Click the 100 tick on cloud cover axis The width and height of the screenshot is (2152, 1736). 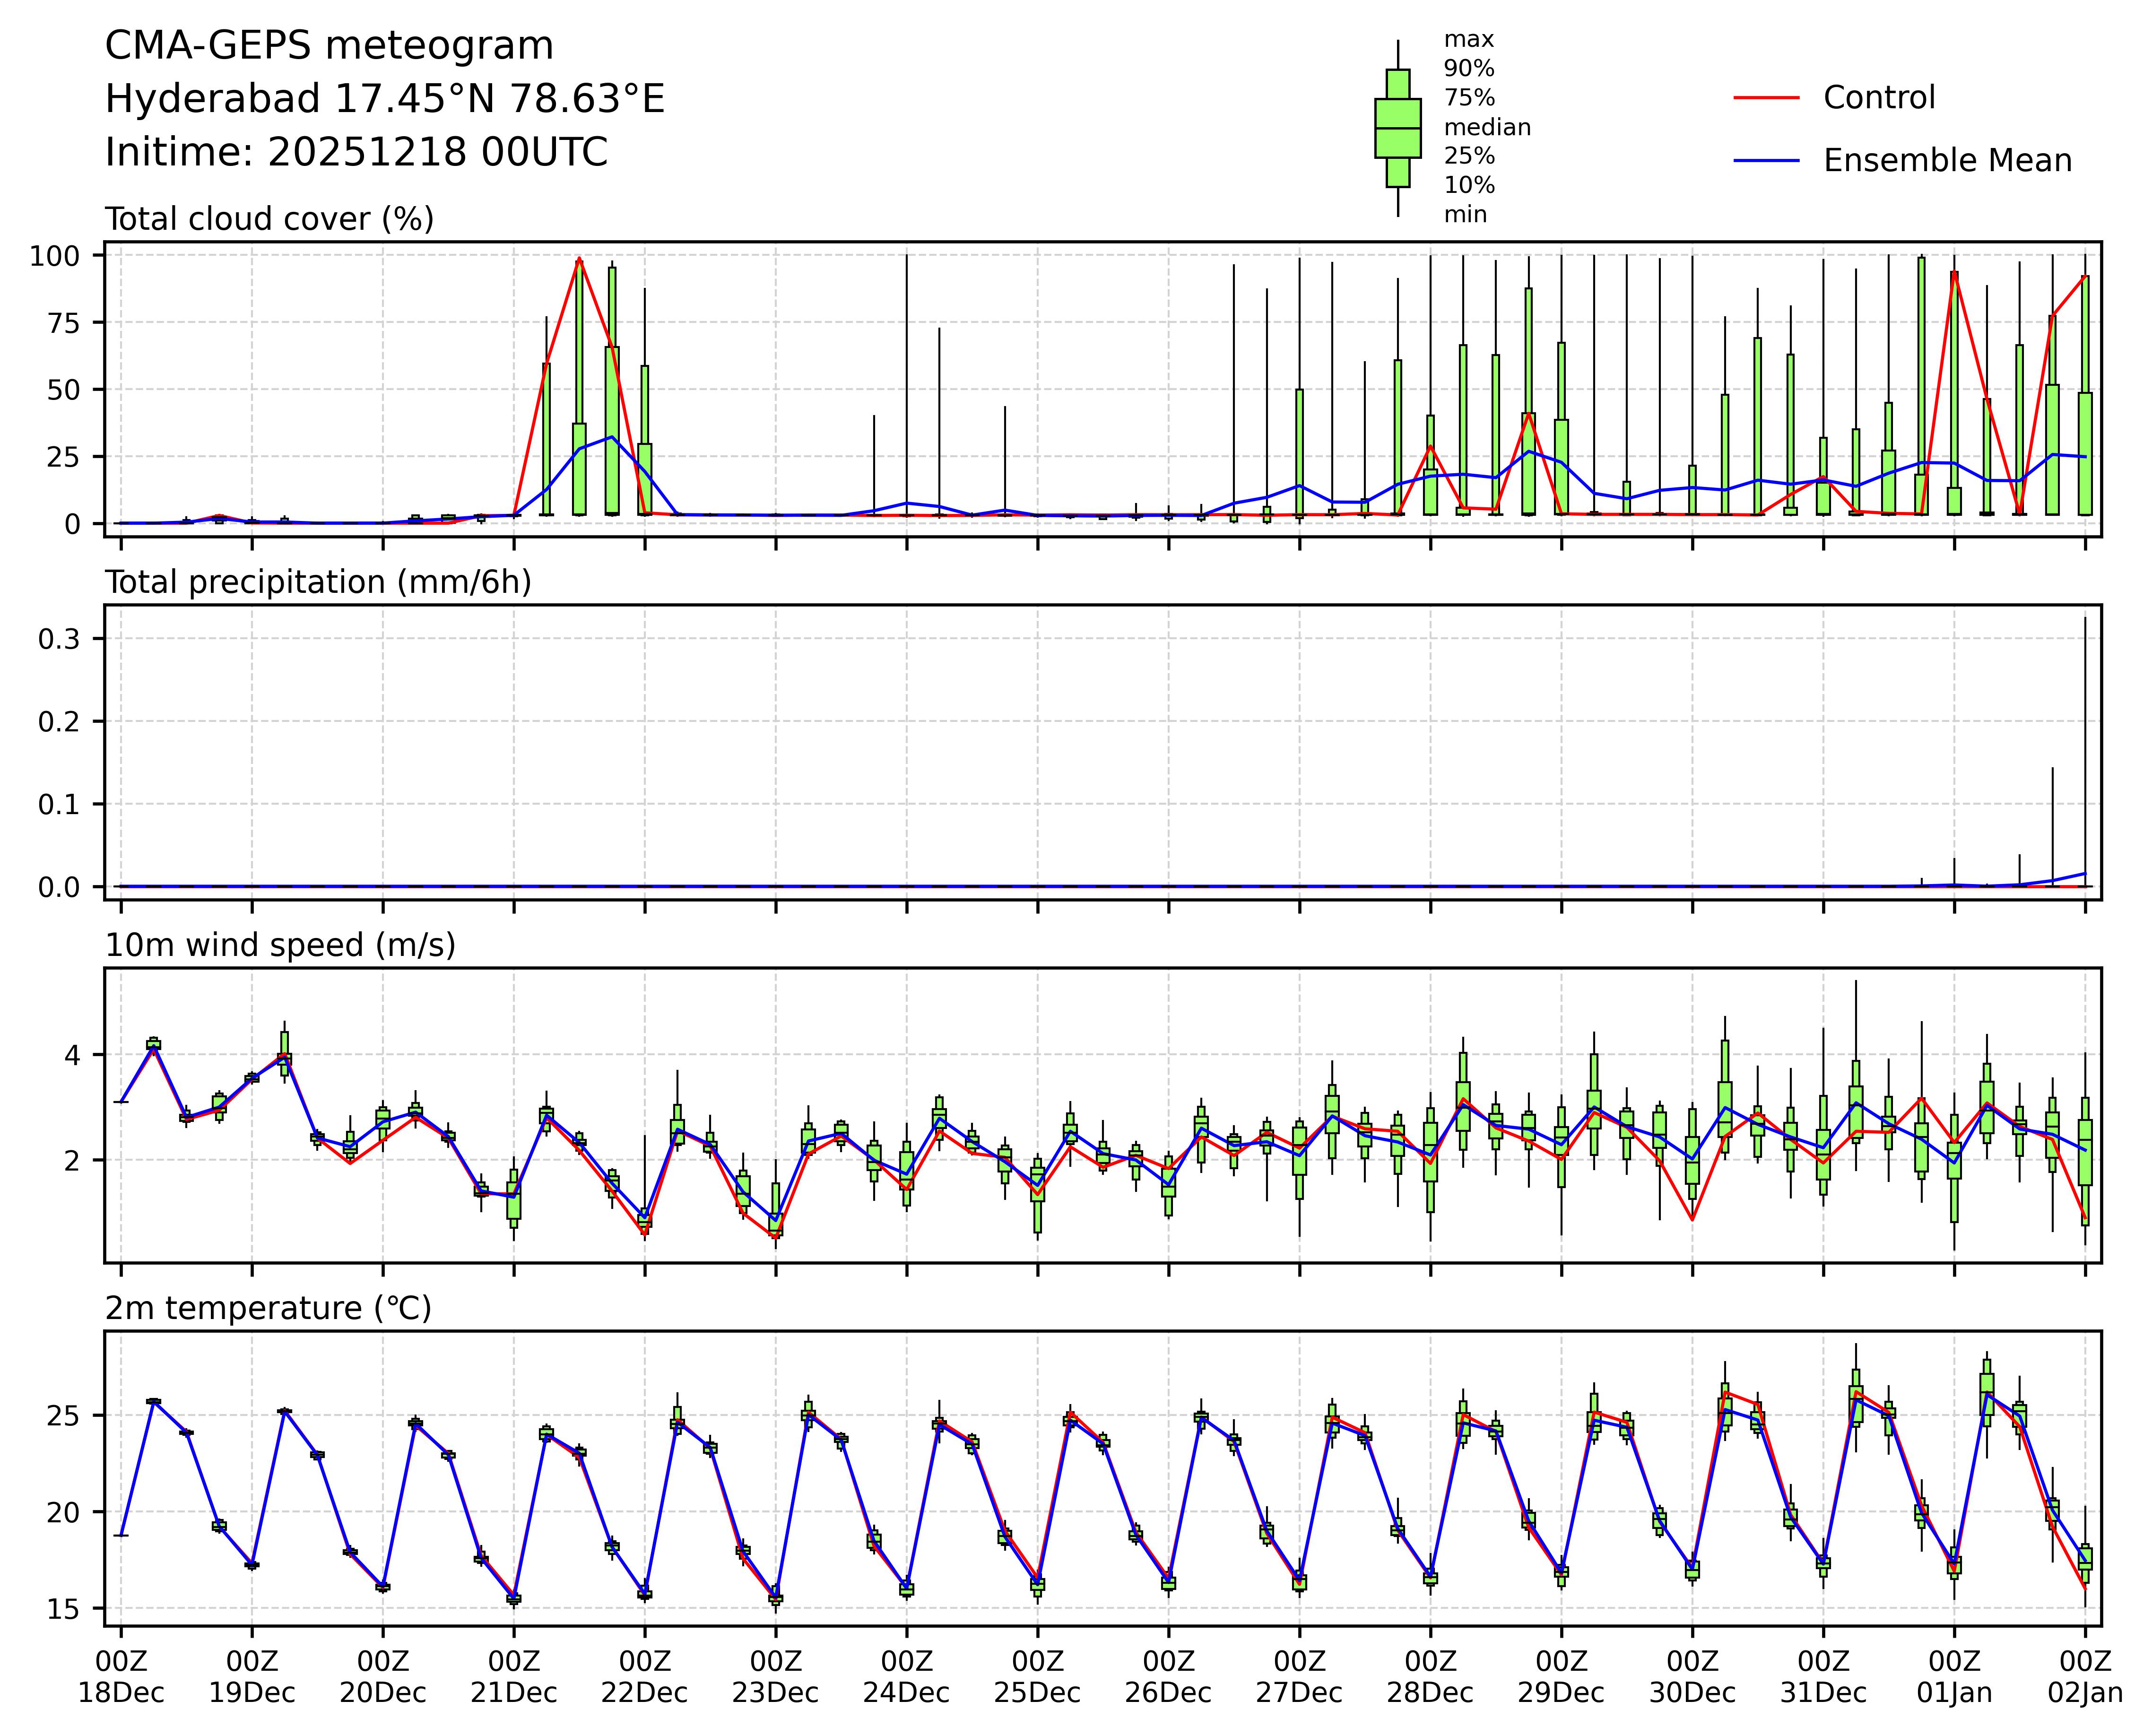[x=54, y=256]
